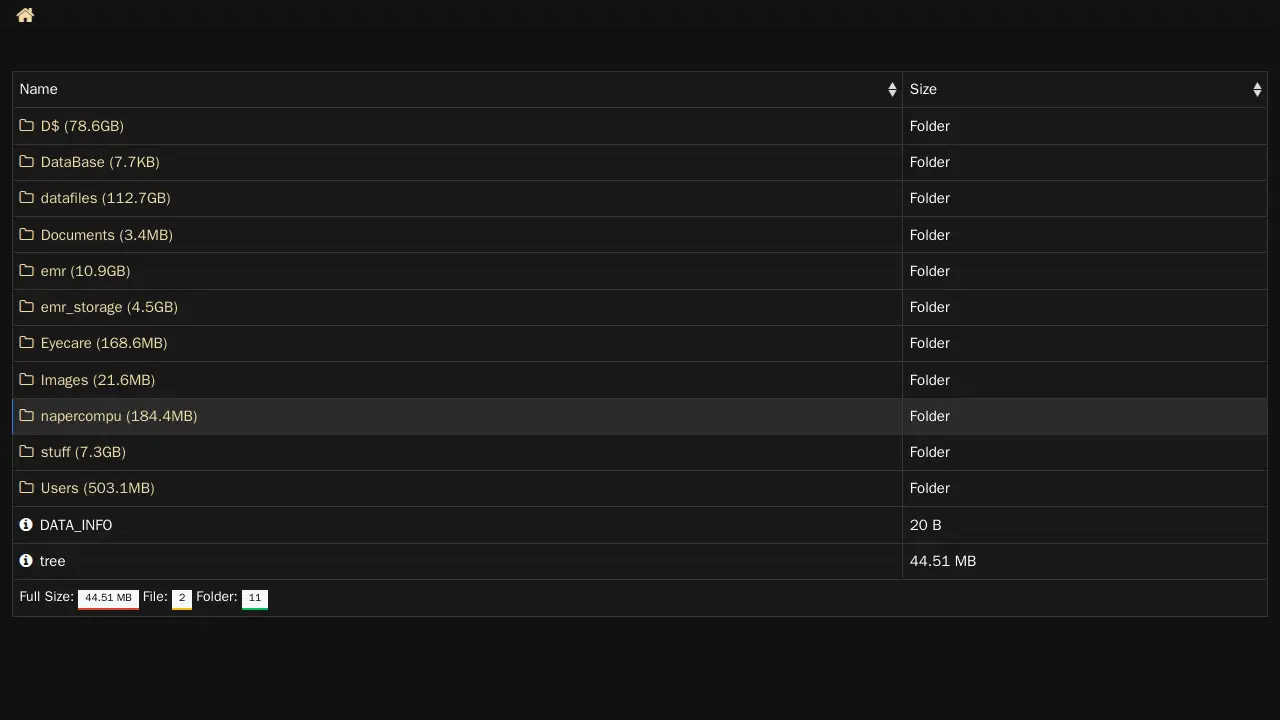Open the Images (21.6MB) folder

click(x=97, y=380)
